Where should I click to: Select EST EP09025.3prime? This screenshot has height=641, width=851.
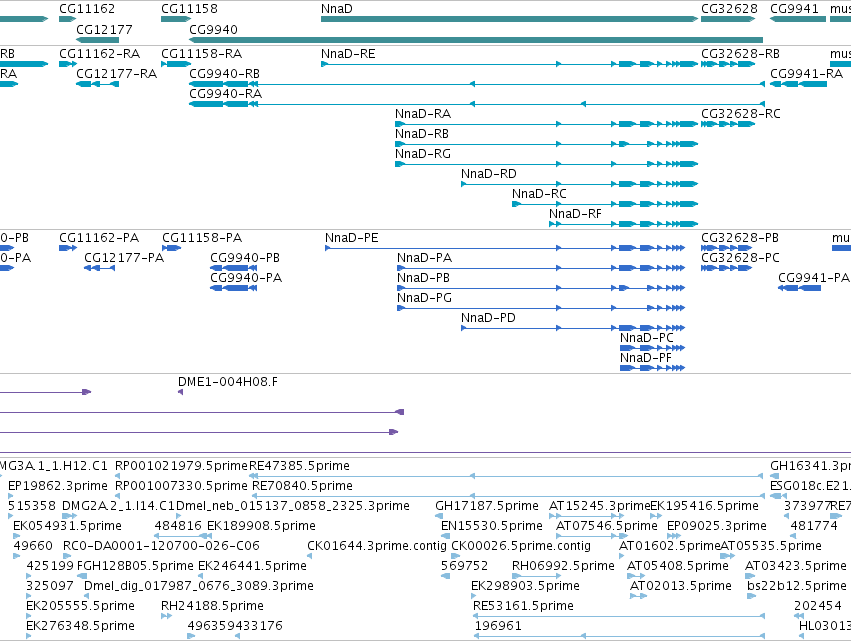pos(674,536)
